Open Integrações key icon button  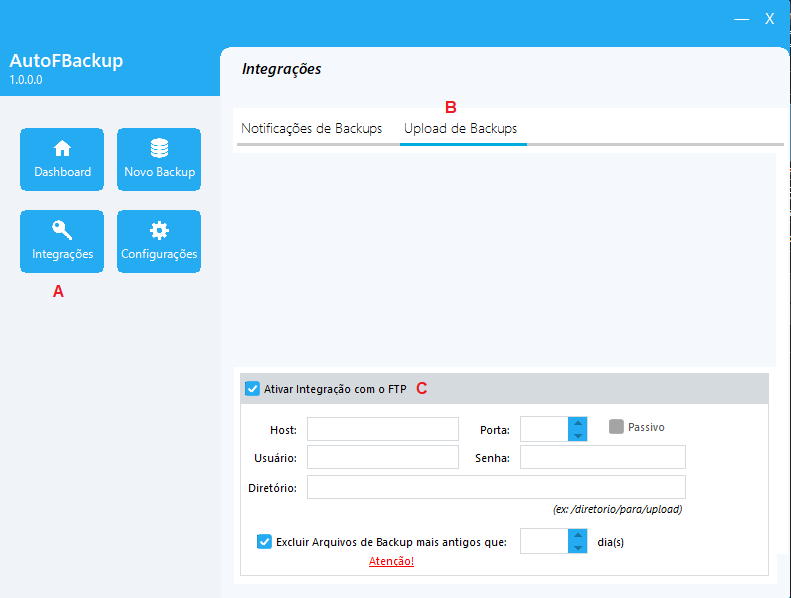coord(62,242)
